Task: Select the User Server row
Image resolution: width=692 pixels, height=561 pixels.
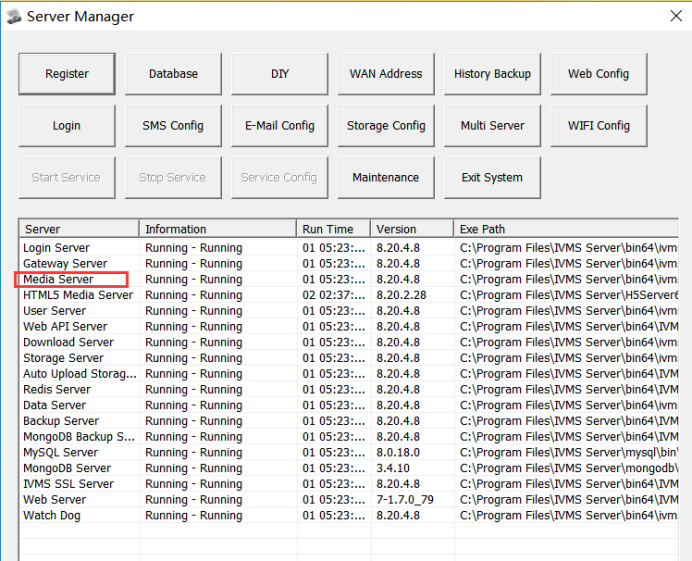Action: click(x=349, y=311)
